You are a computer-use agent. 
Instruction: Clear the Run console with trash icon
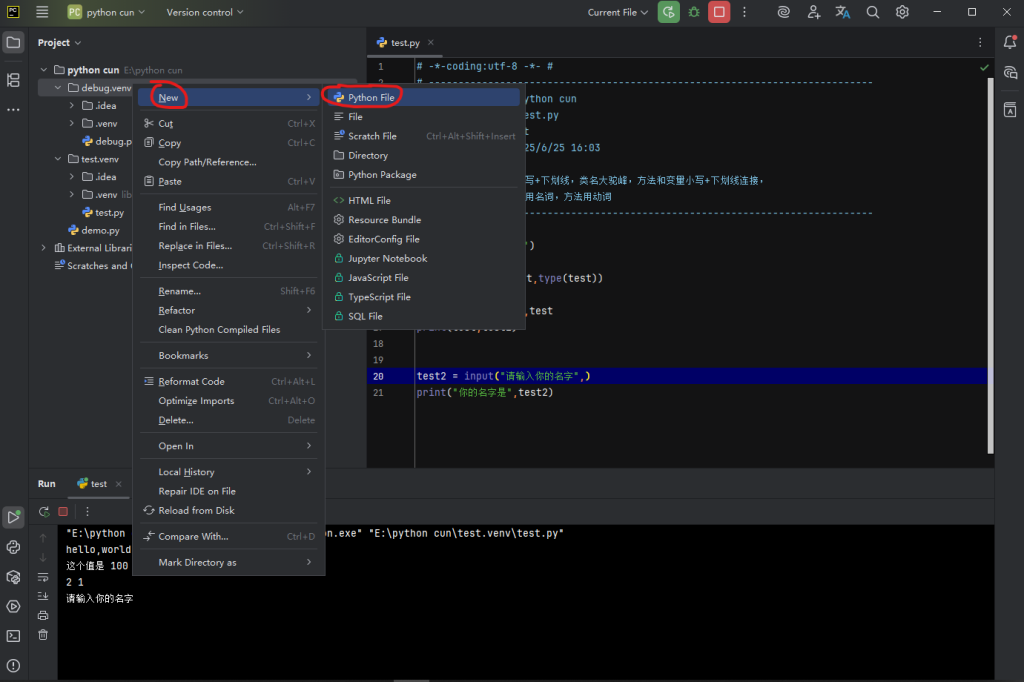(43, 634)
